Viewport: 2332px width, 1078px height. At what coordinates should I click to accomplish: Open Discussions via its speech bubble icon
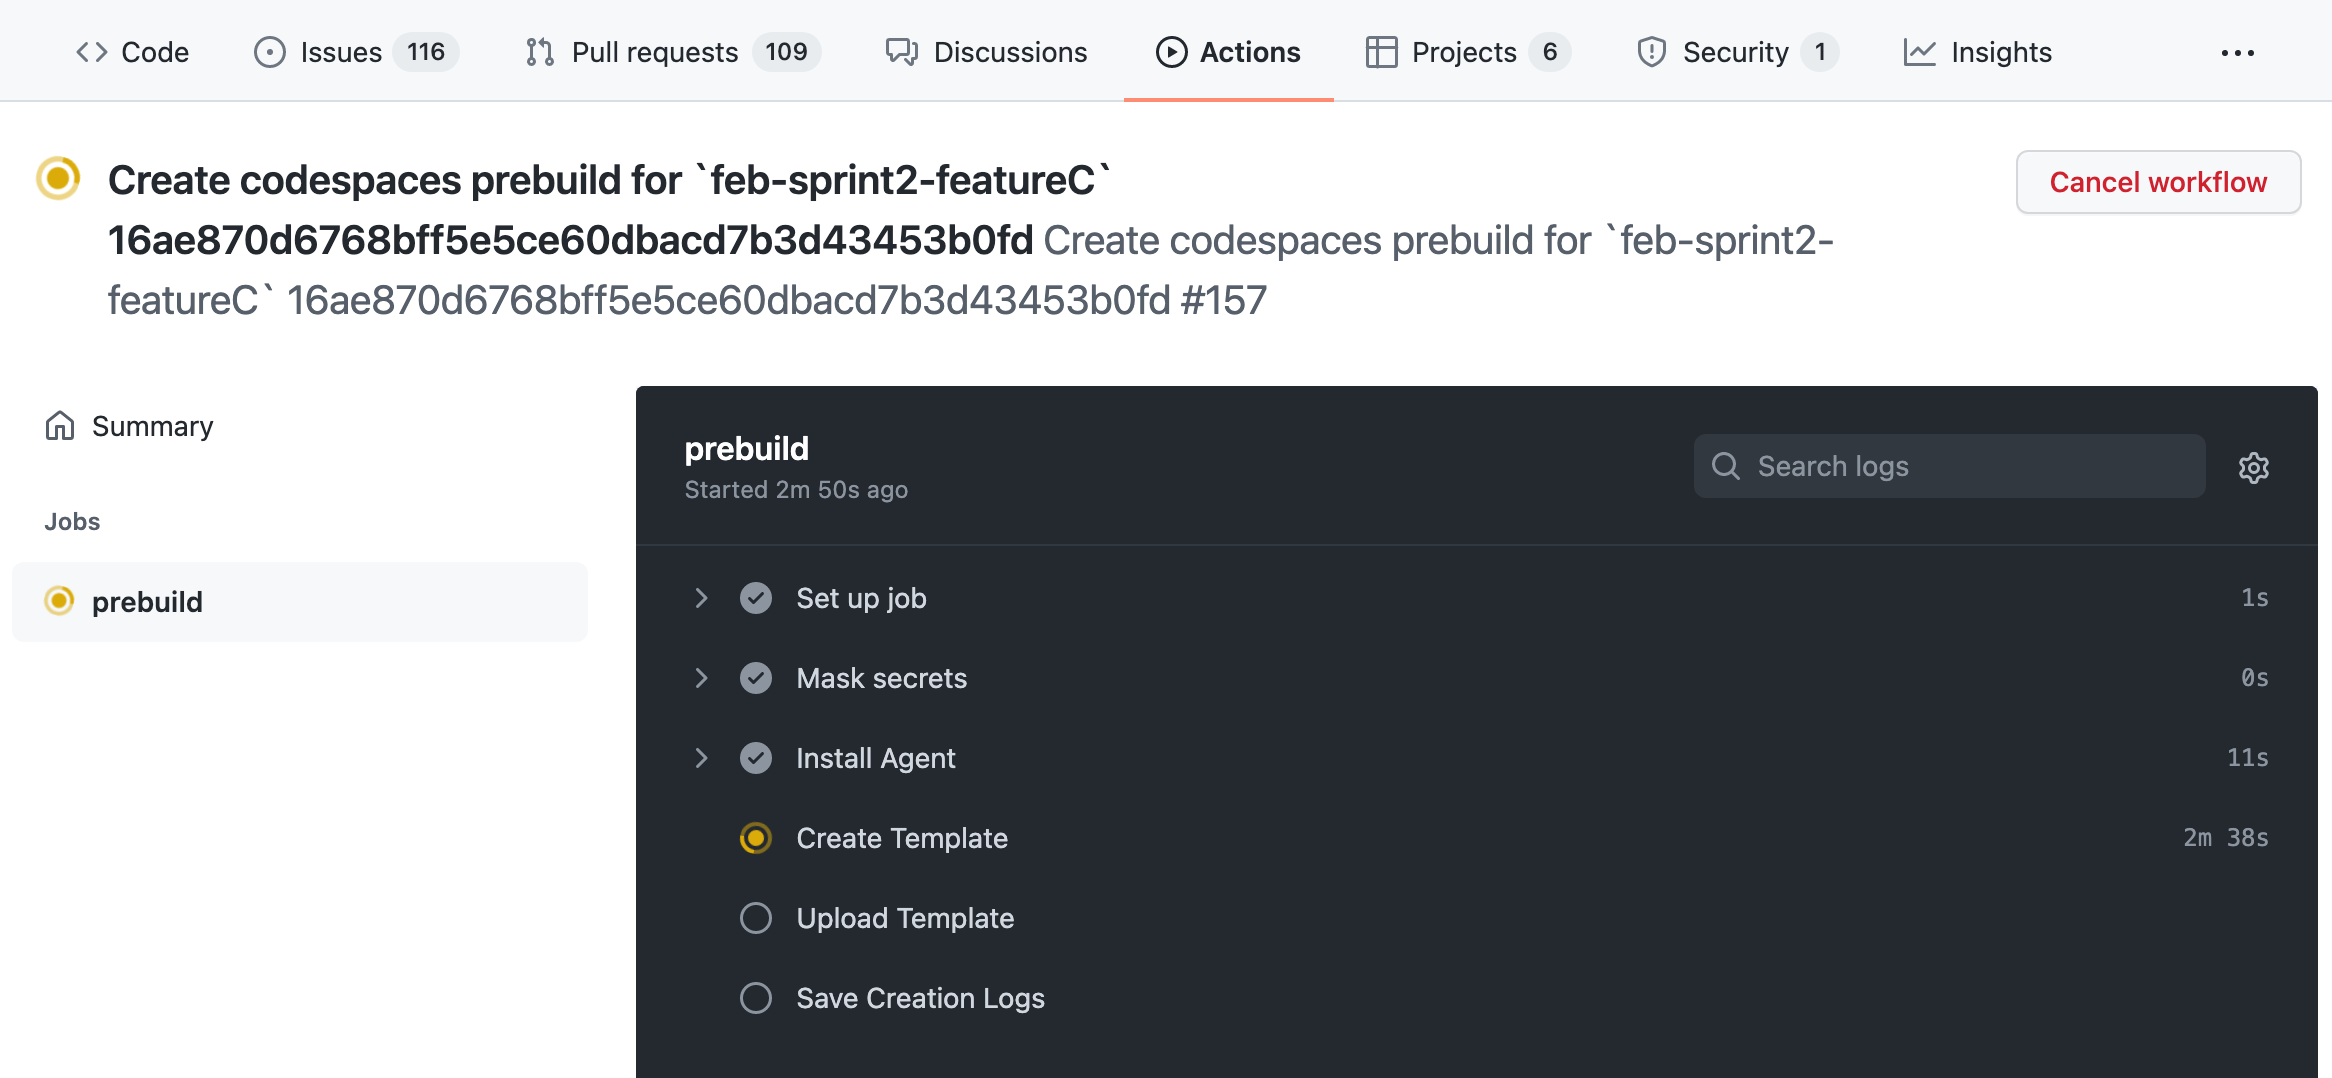[x=901, y=51]
